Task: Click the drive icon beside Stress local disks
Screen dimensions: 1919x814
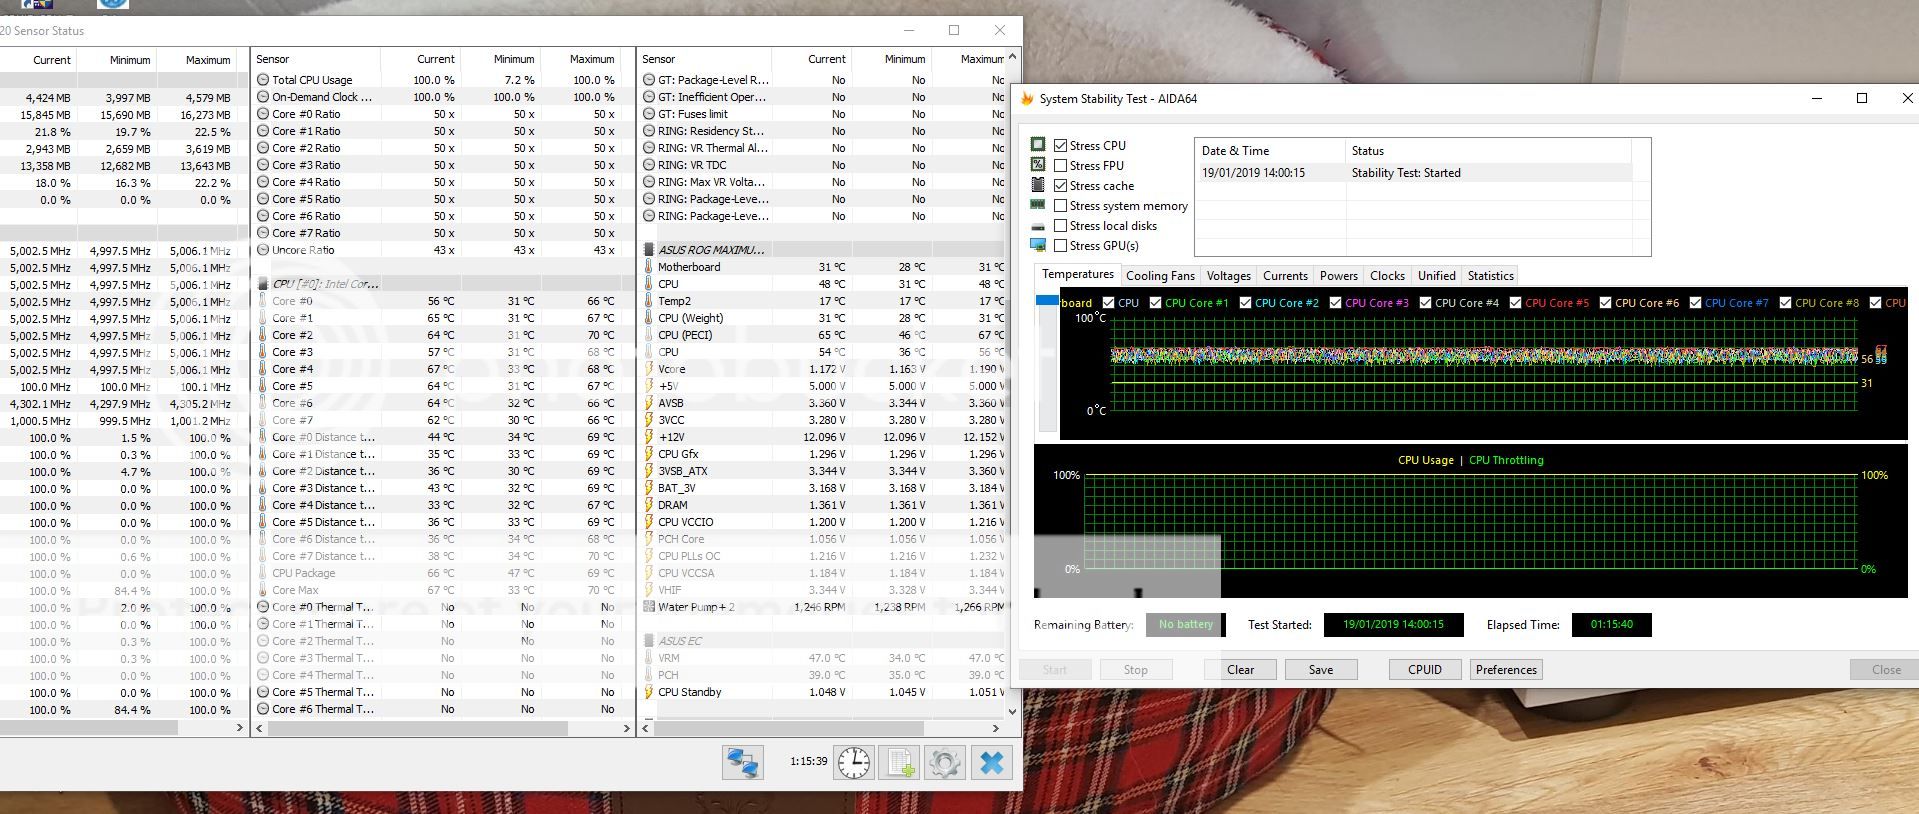Action: 1038,226
